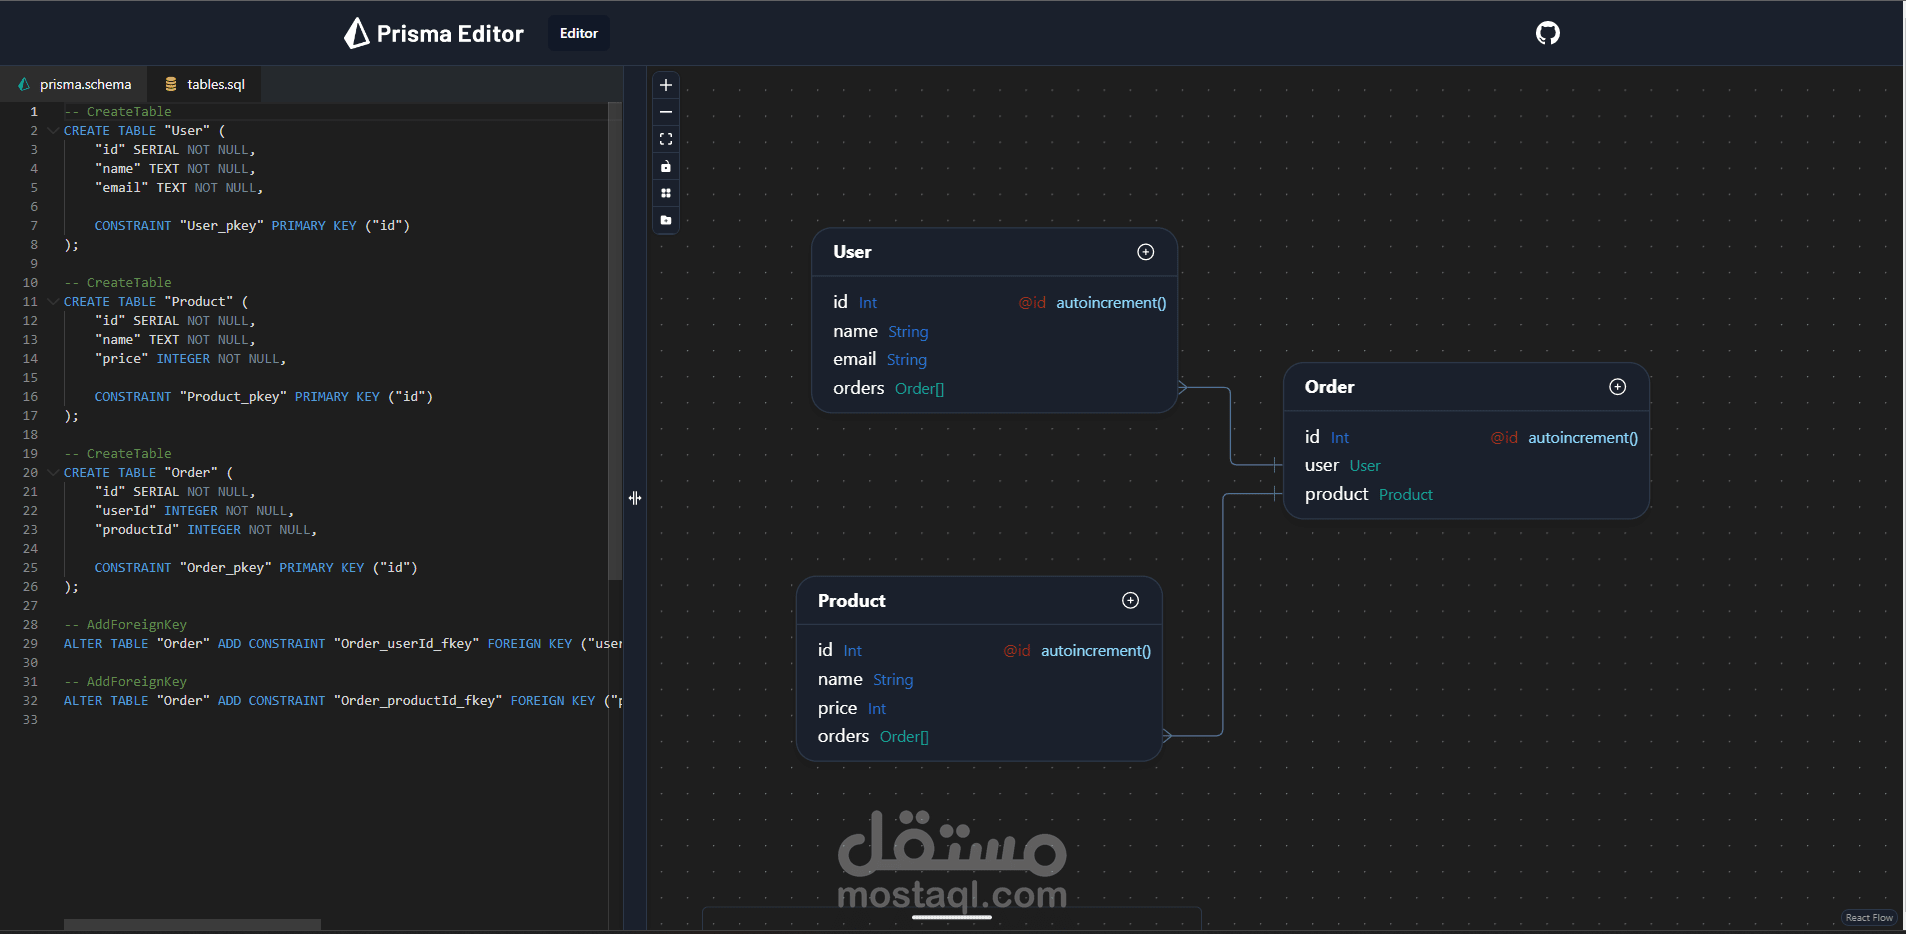Select the Product node title
Viewport: 1906px width, 934px height.
[x=852, y=600]
